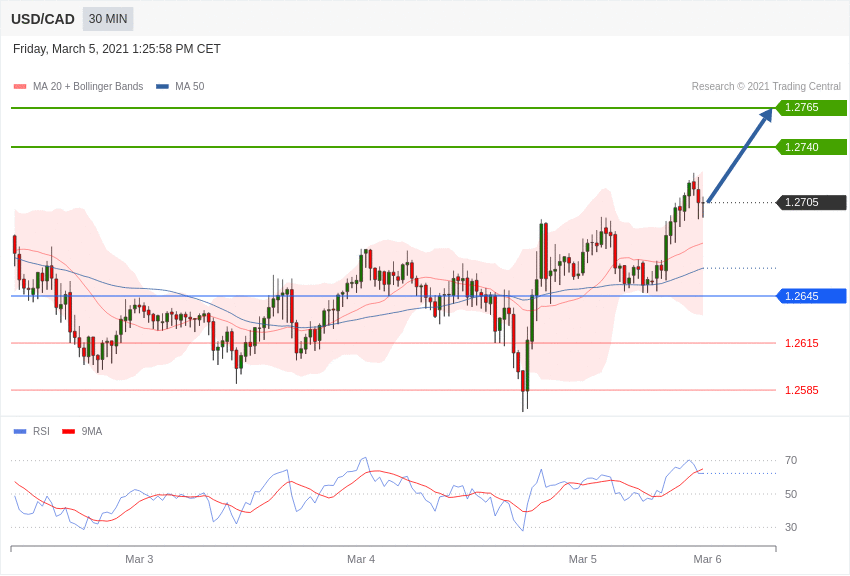The width and height of the screenshot is (850, 576).
Task: Click the RSI blue legend swatch
Action: [20, 431]
